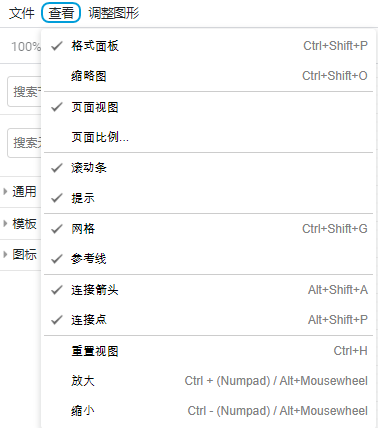Open the 文件 menu
Screen dimensions: 378x428
point(22,13)
